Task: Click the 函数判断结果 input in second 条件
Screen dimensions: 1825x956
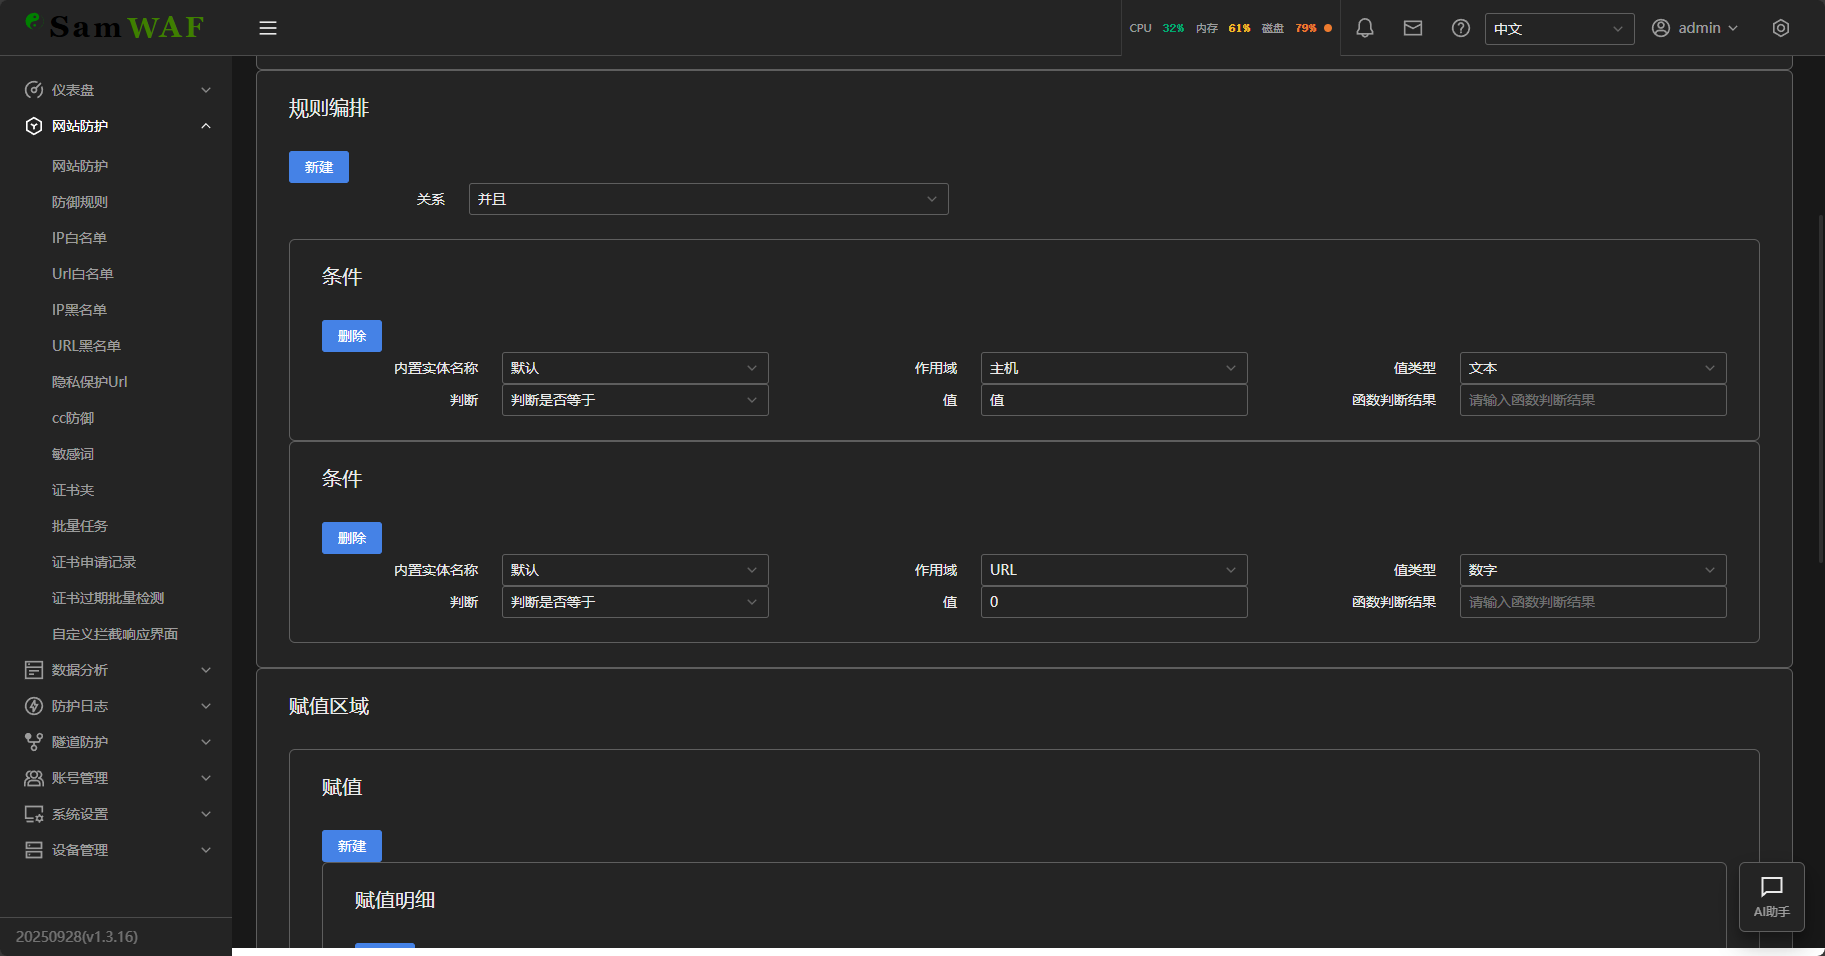Action: coord(1592,602)
